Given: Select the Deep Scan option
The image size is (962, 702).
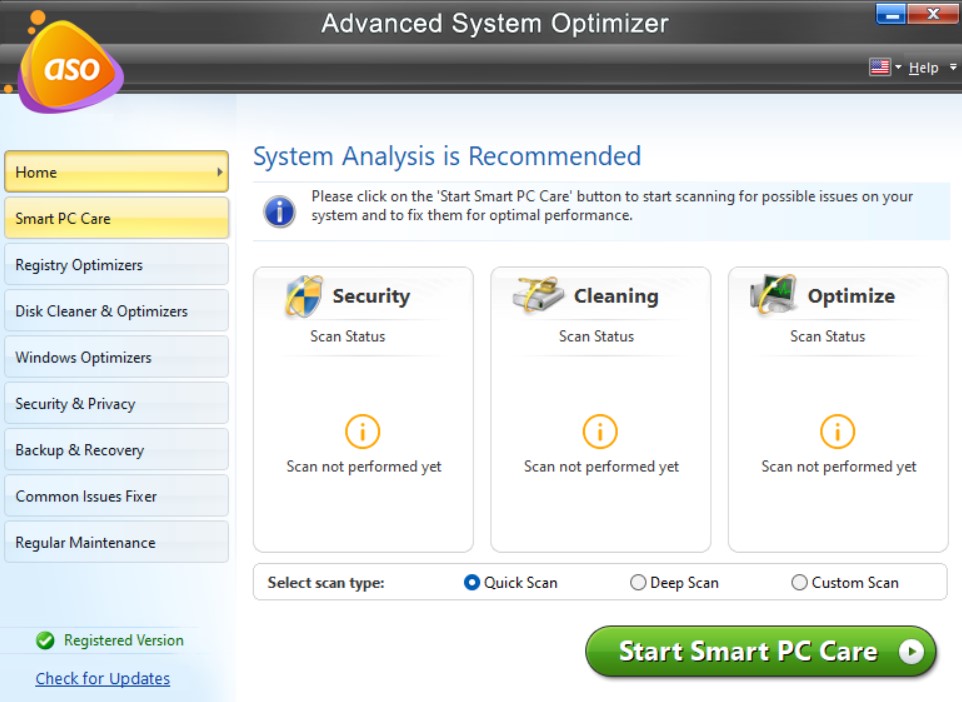Looking at the screenshot, I should coord(637,582).
